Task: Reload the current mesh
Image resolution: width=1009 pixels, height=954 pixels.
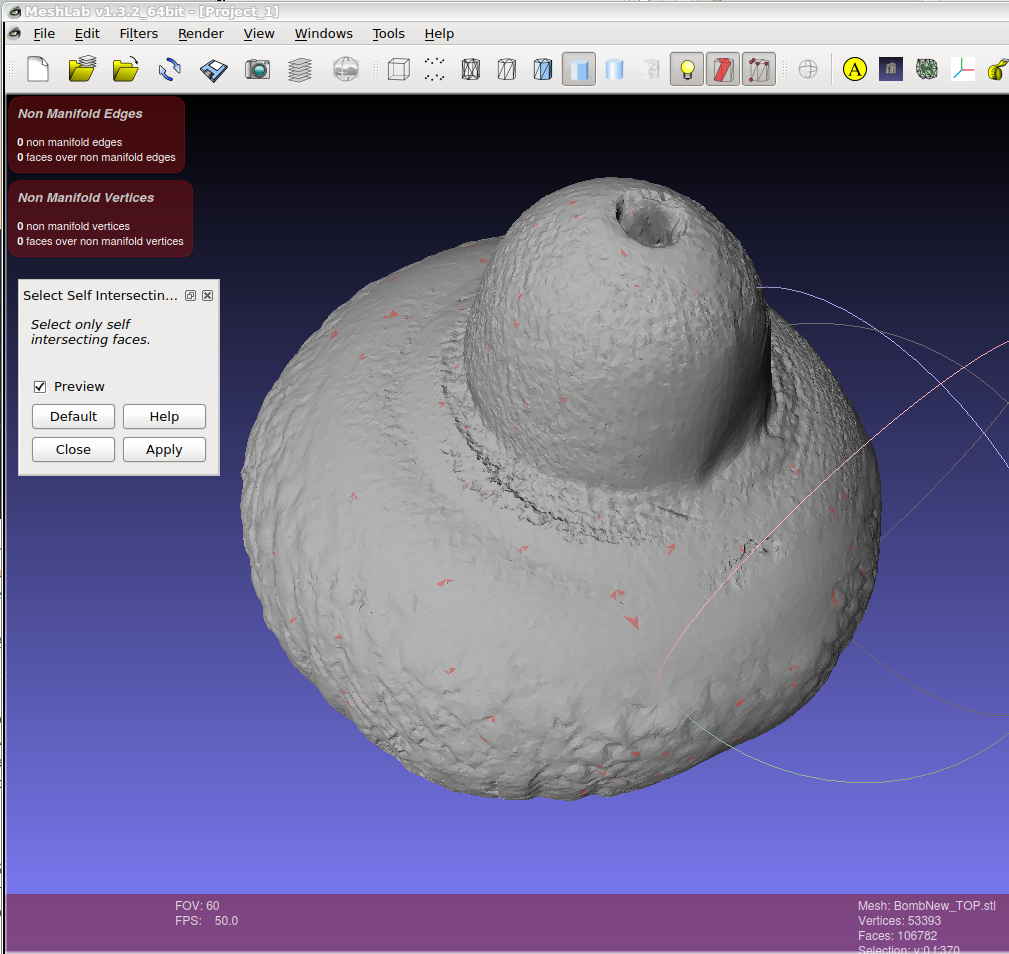Action: pyautogui.click(x=168, y=69)
